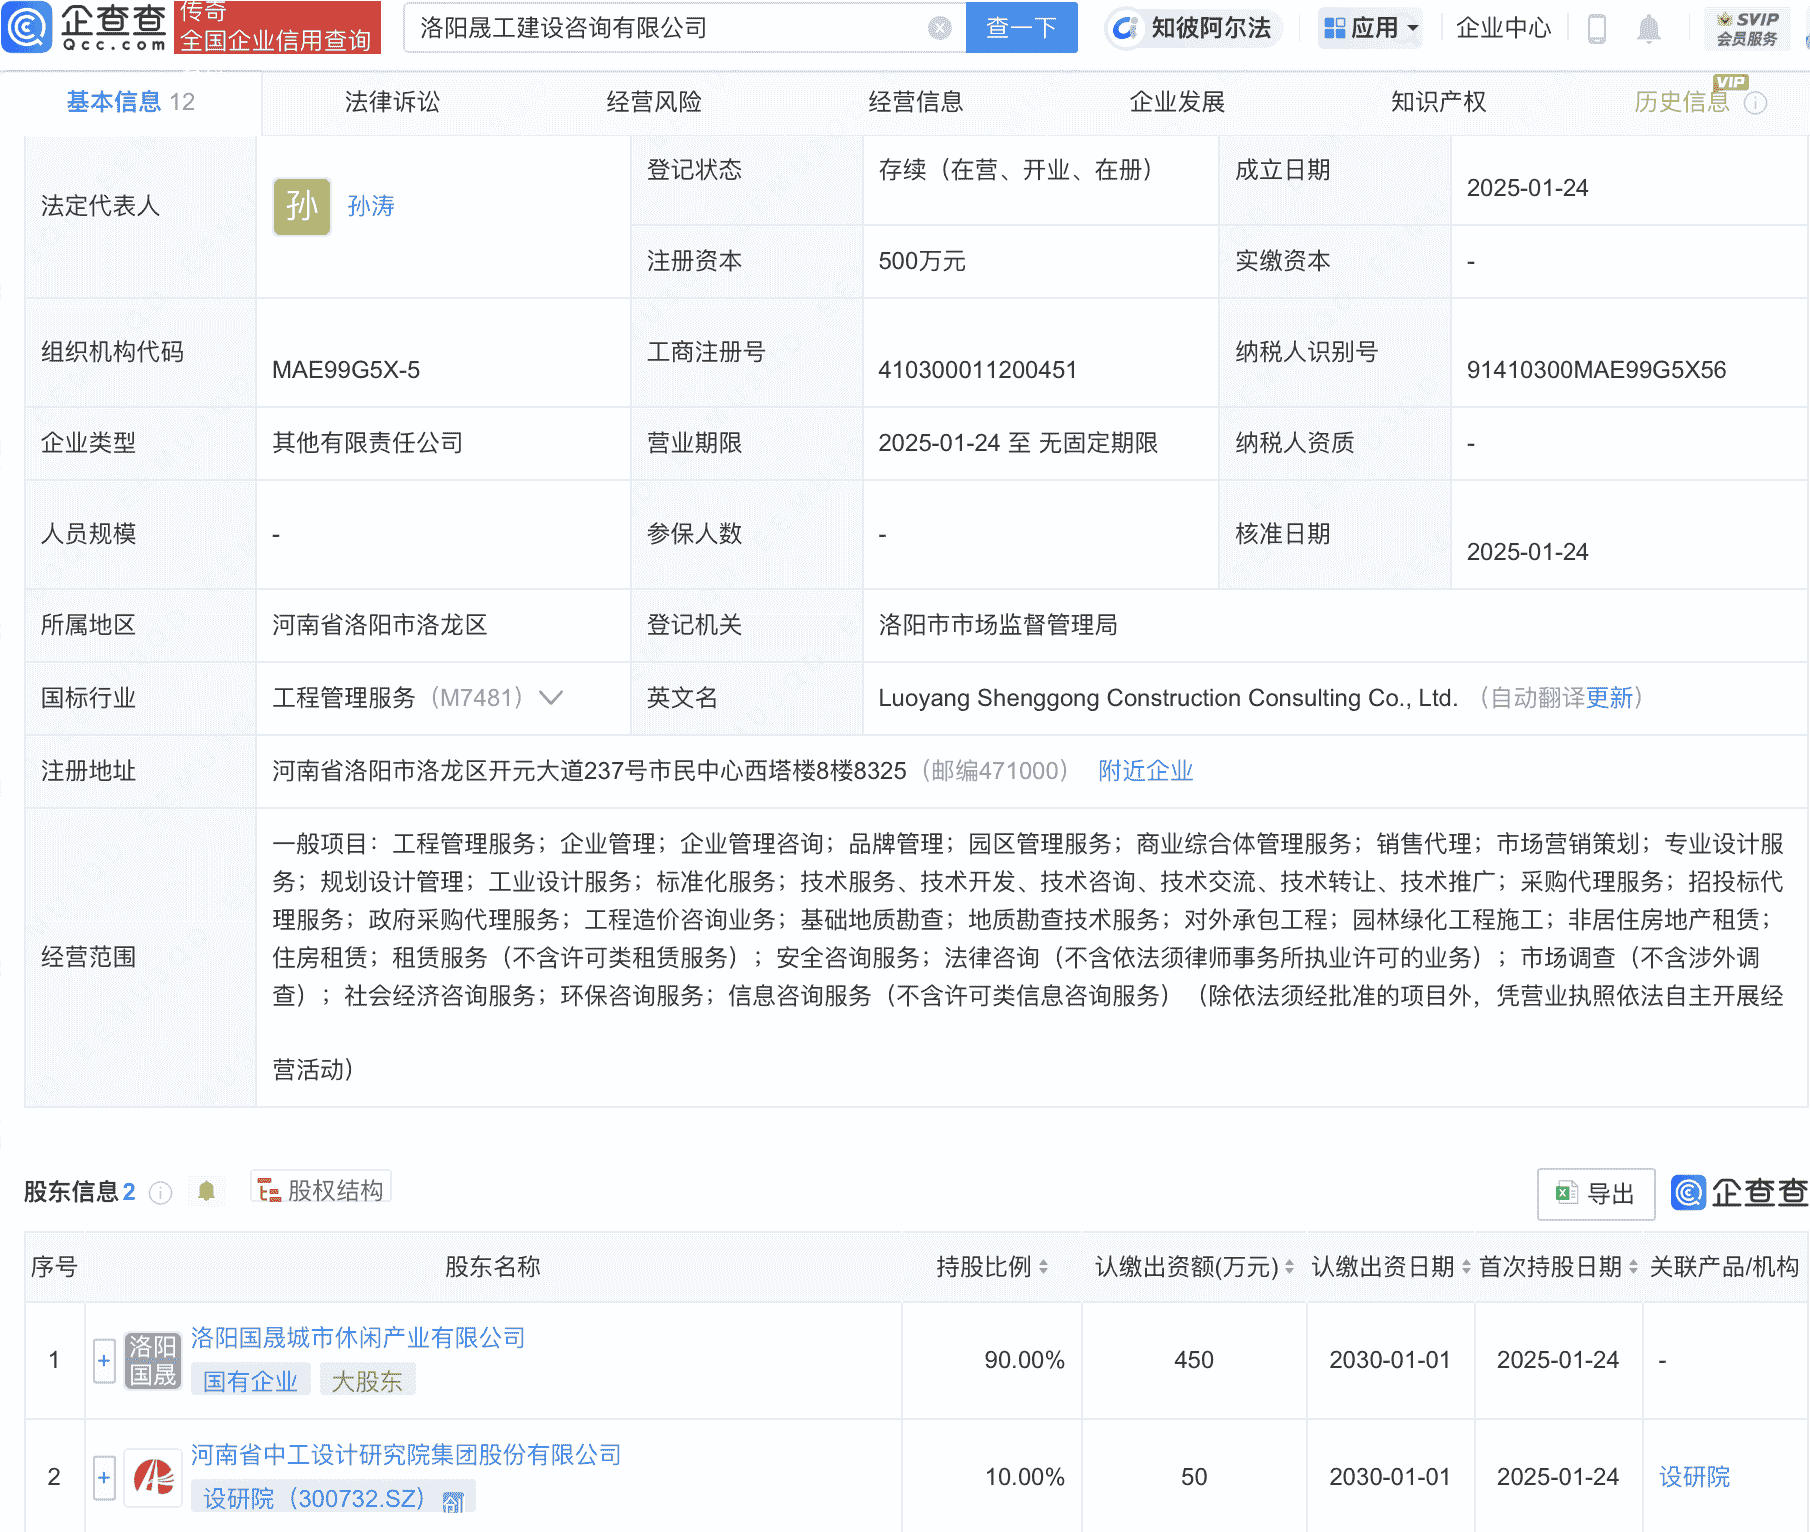Expand shareholder 洛阳国晟 row with plus sign

[x=104, y=1360]
